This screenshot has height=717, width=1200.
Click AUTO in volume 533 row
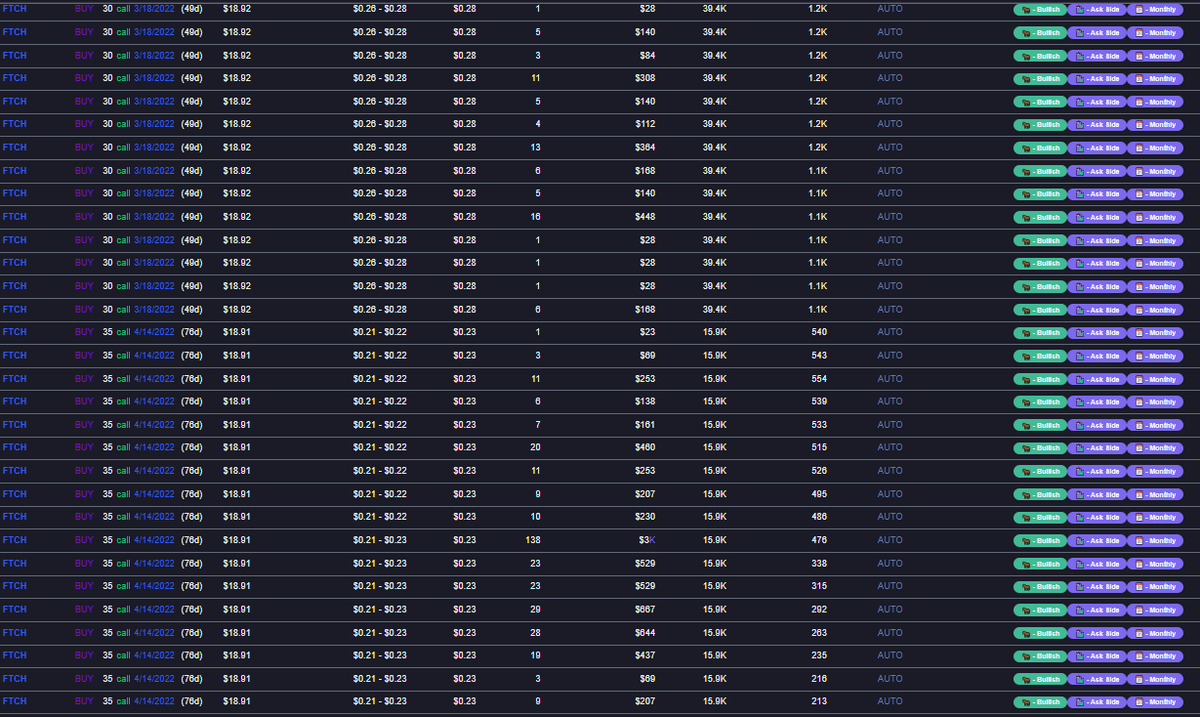pyautogui.click(x=890, y=424)
